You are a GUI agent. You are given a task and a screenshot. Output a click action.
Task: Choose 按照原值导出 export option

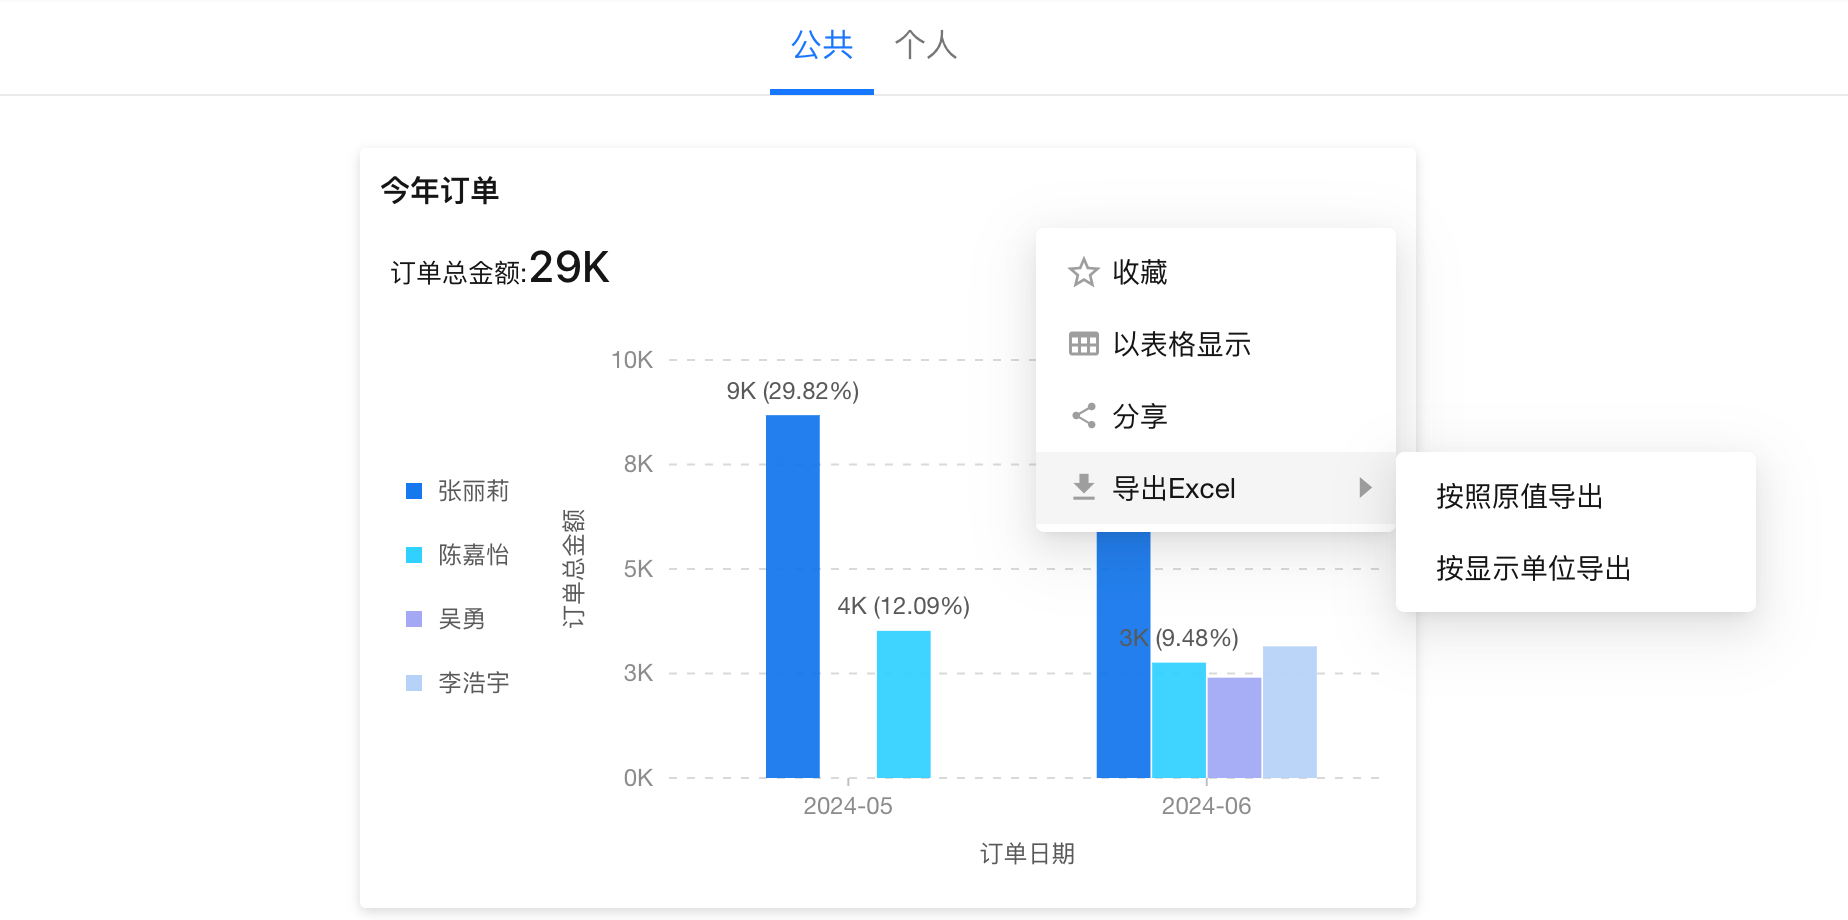(x=1519, y=496)
